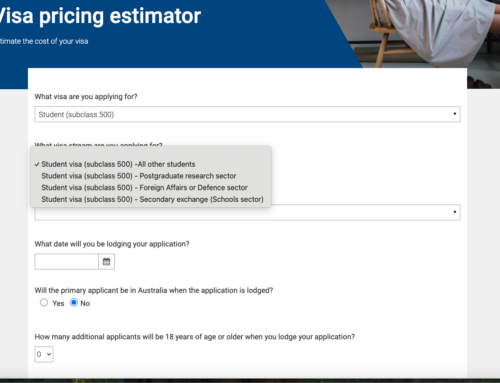Click the 'estimate the cost of your visa' subtitle
500x383 pixels.
click(x=44, y=41)
